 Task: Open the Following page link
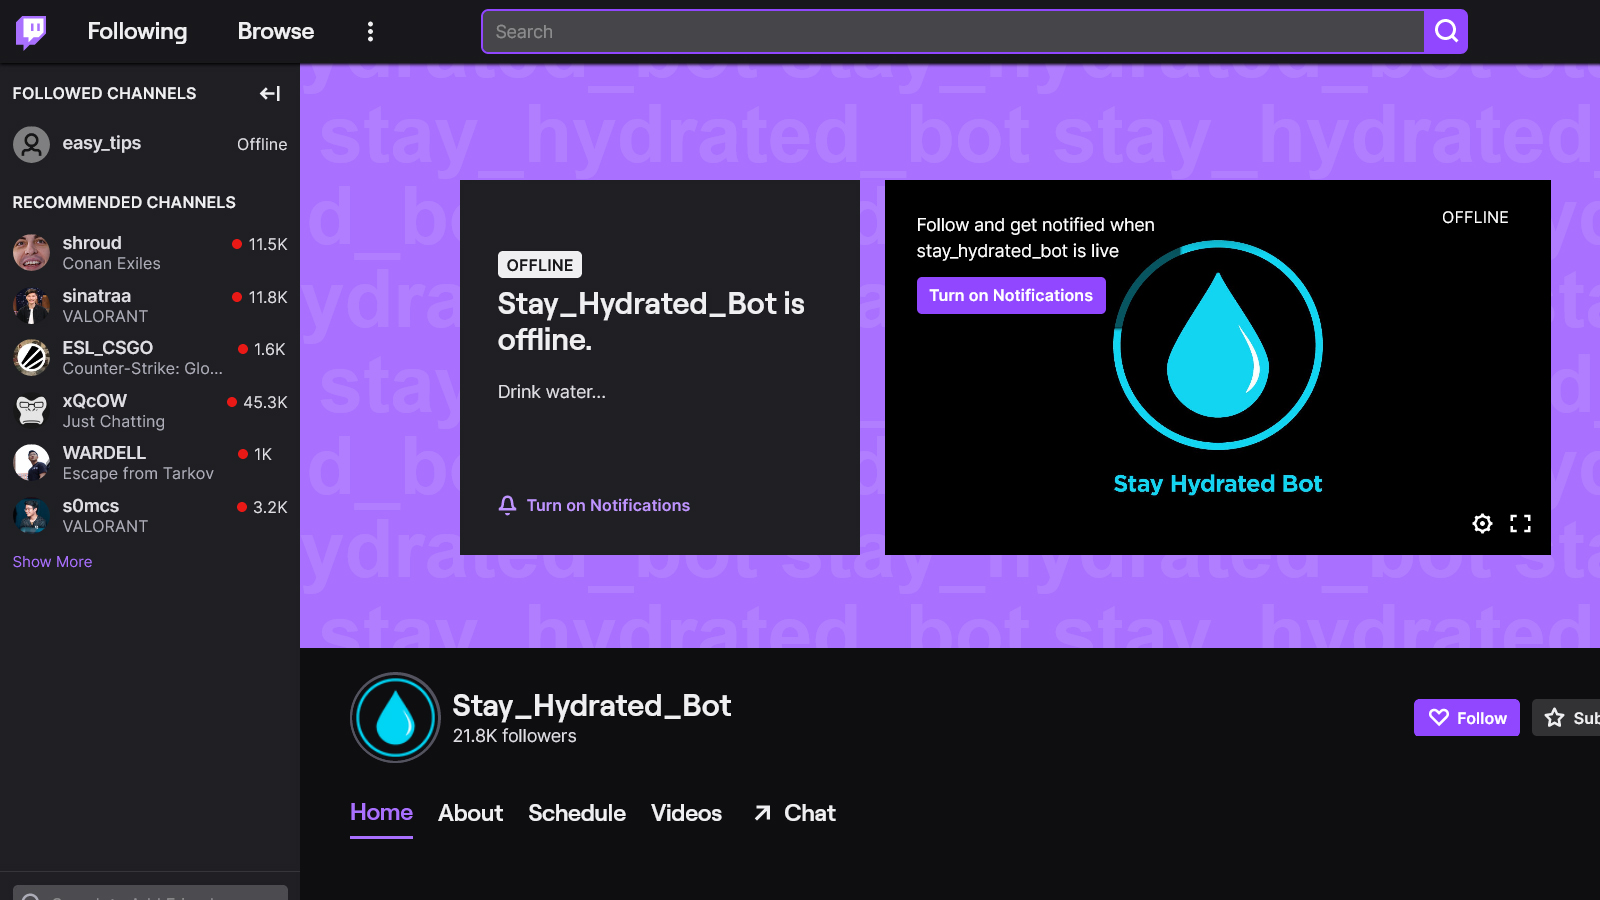[x=137, y=32]
